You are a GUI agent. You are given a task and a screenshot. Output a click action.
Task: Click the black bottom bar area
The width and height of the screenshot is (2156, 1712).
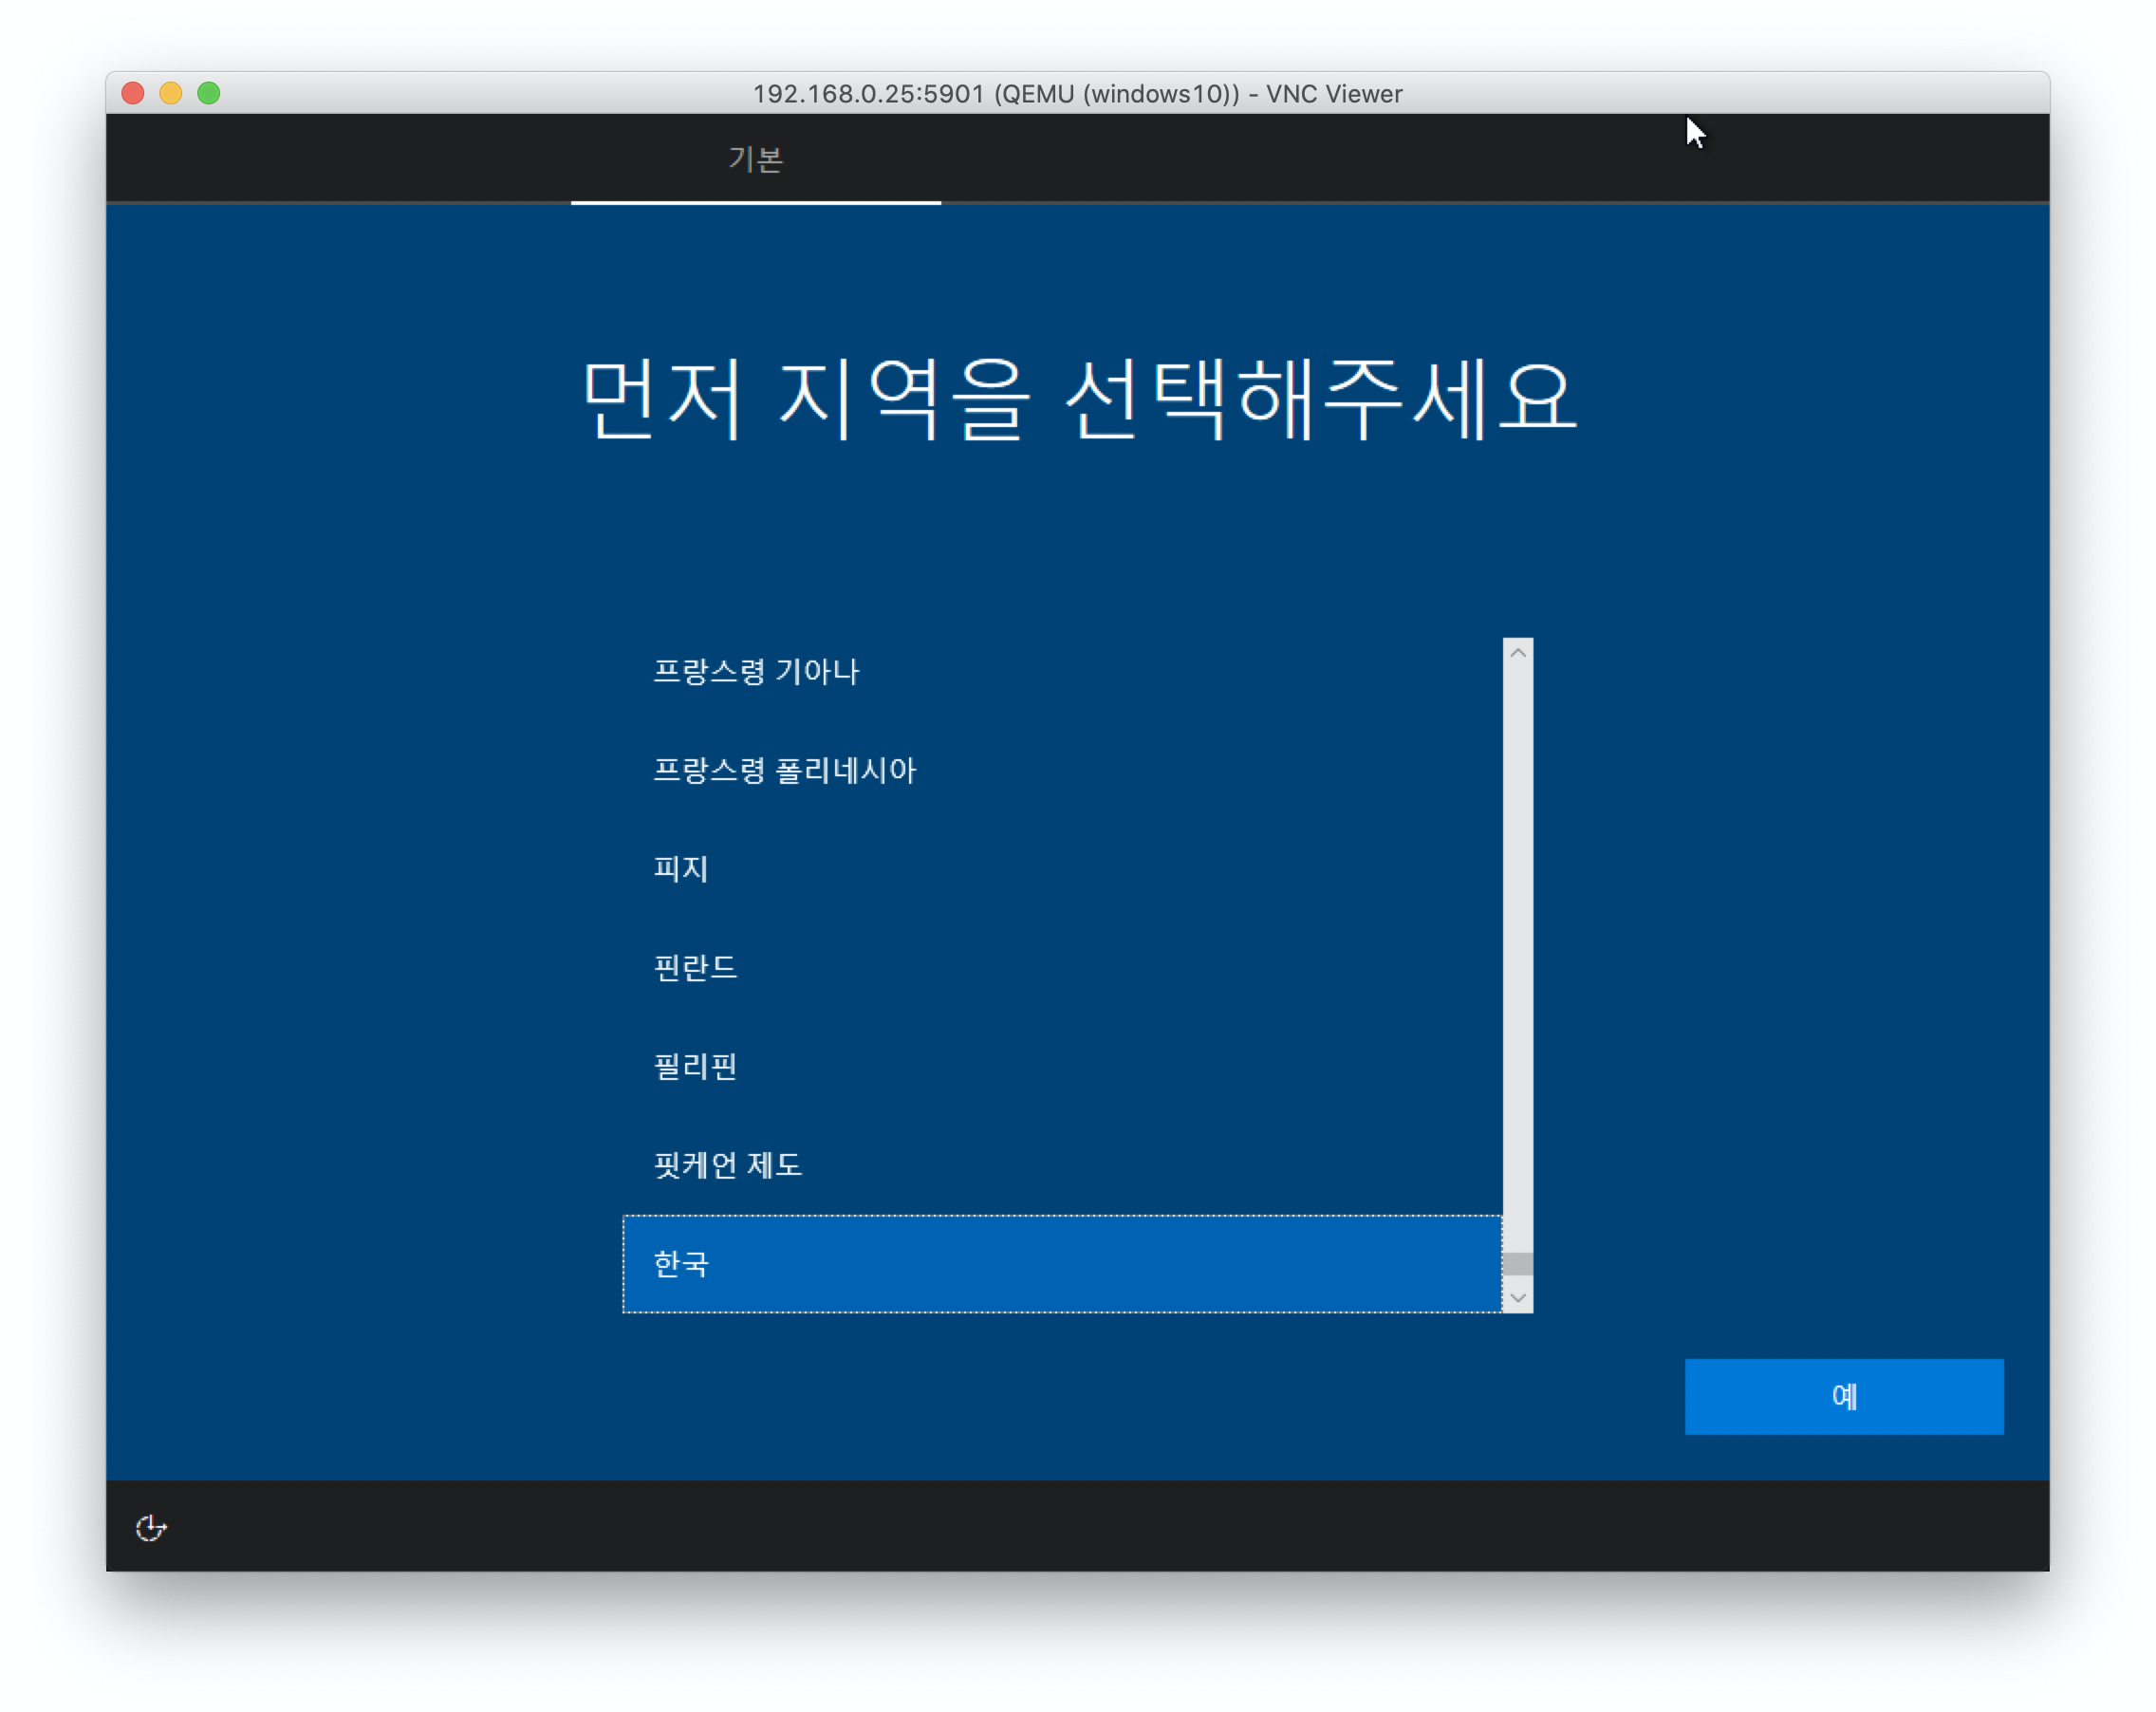[1077, 1526]
